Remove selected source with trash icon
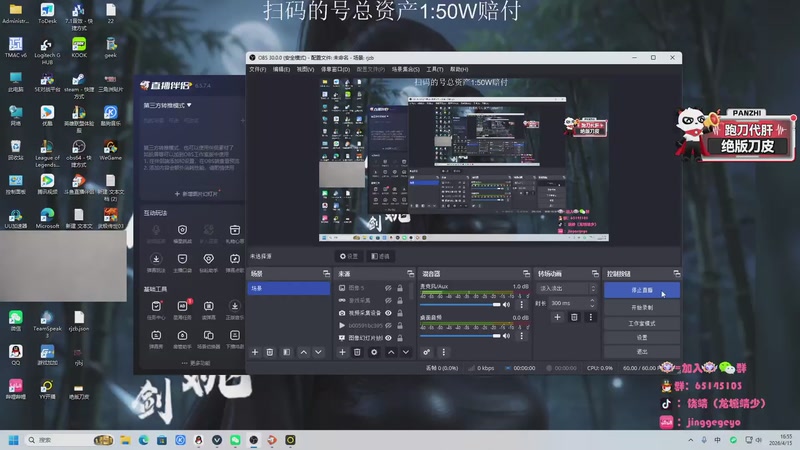The height and width of the screenshot is (450, 800). point(357,352)
